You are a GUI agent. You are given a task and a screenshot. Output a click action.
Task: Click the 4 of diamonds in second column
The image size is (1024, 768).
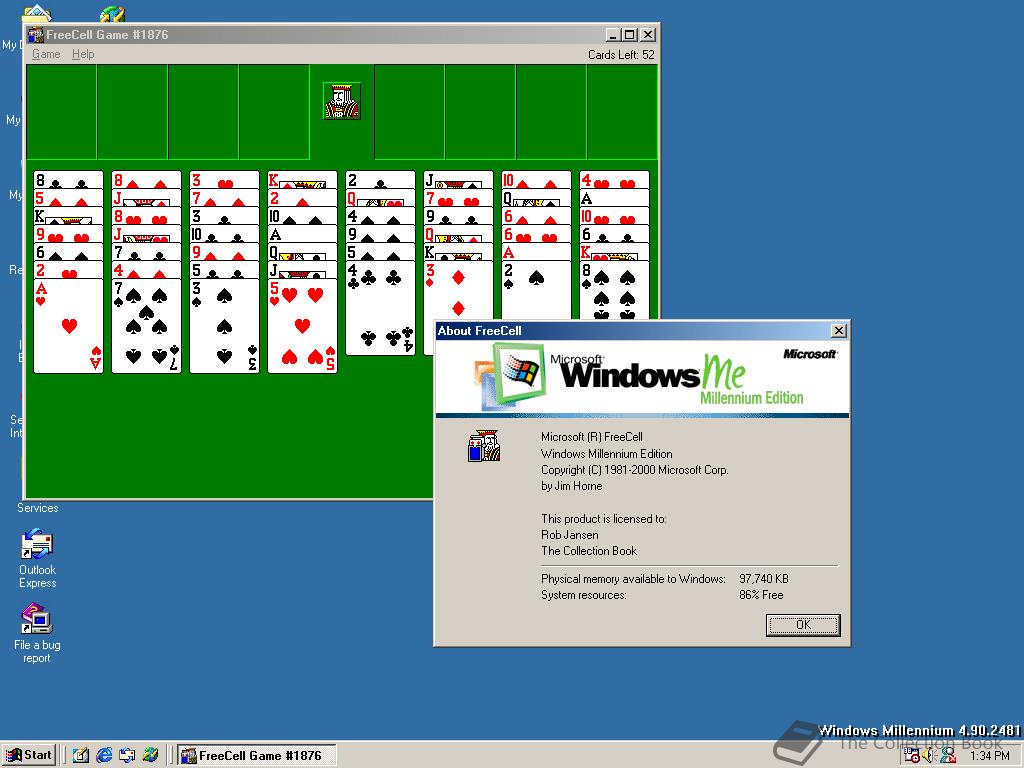pos(146,270)
